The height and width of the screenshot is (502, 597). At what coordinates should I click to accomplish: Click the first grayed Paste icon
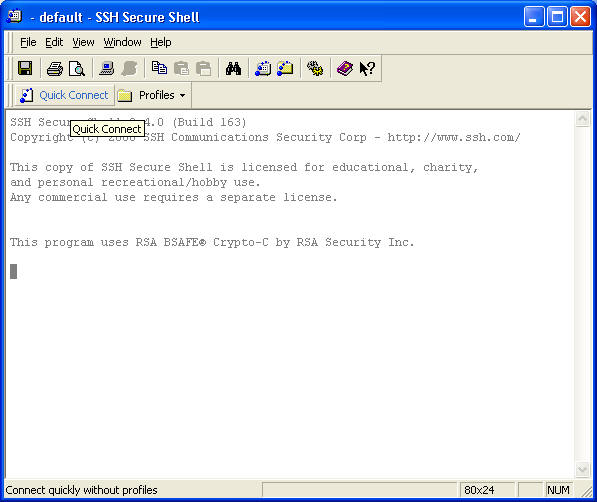(x=181, y=69)
